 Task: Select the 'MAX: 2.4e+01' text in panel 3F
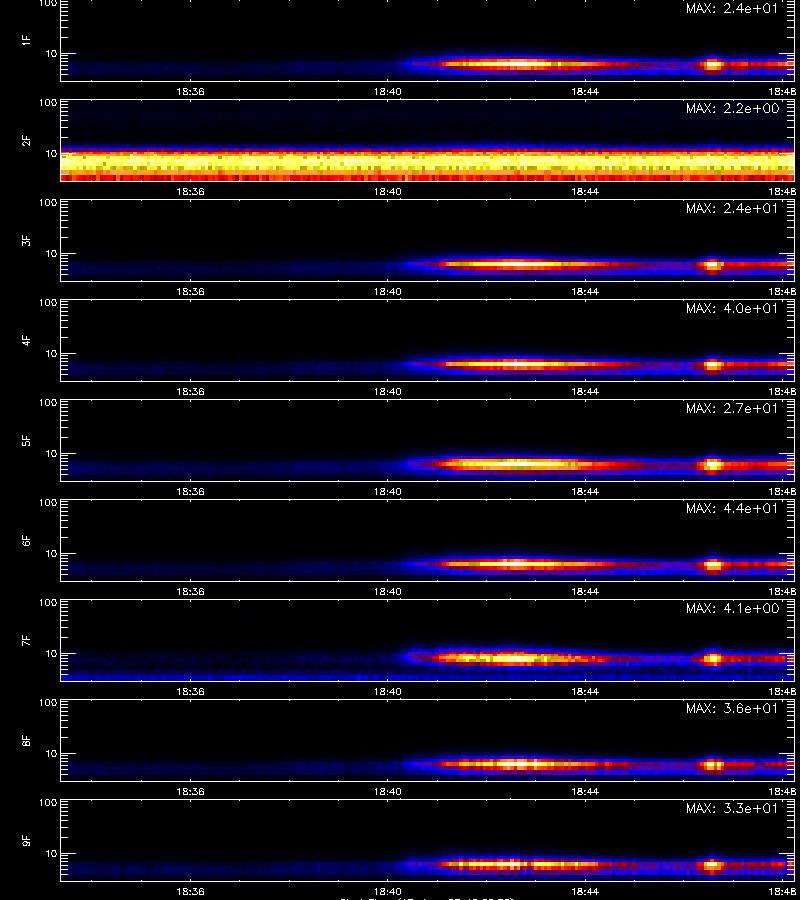pyautogui.click(x=732, y=208)
